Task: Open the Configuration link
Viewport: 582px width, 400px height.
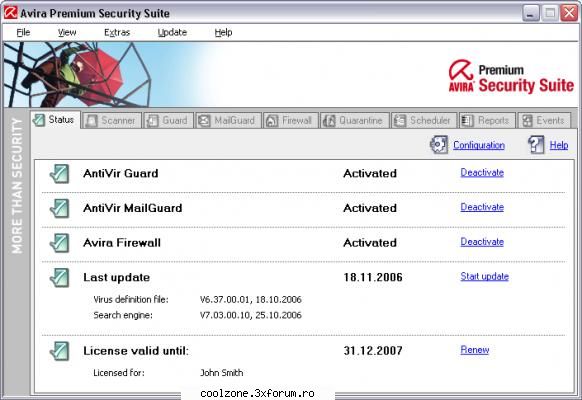Action: point(479,145)
